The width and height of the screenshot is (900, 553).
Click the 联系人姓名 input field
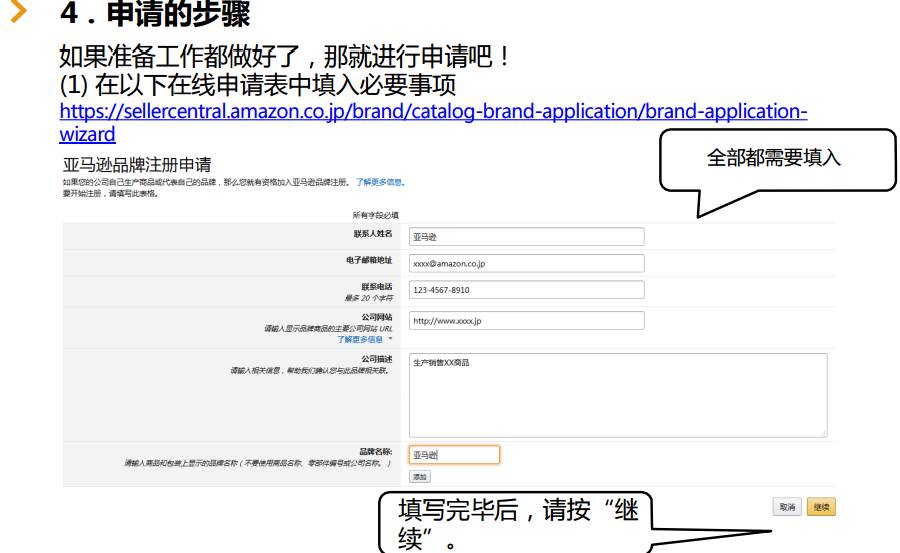(x=526, y=237)
